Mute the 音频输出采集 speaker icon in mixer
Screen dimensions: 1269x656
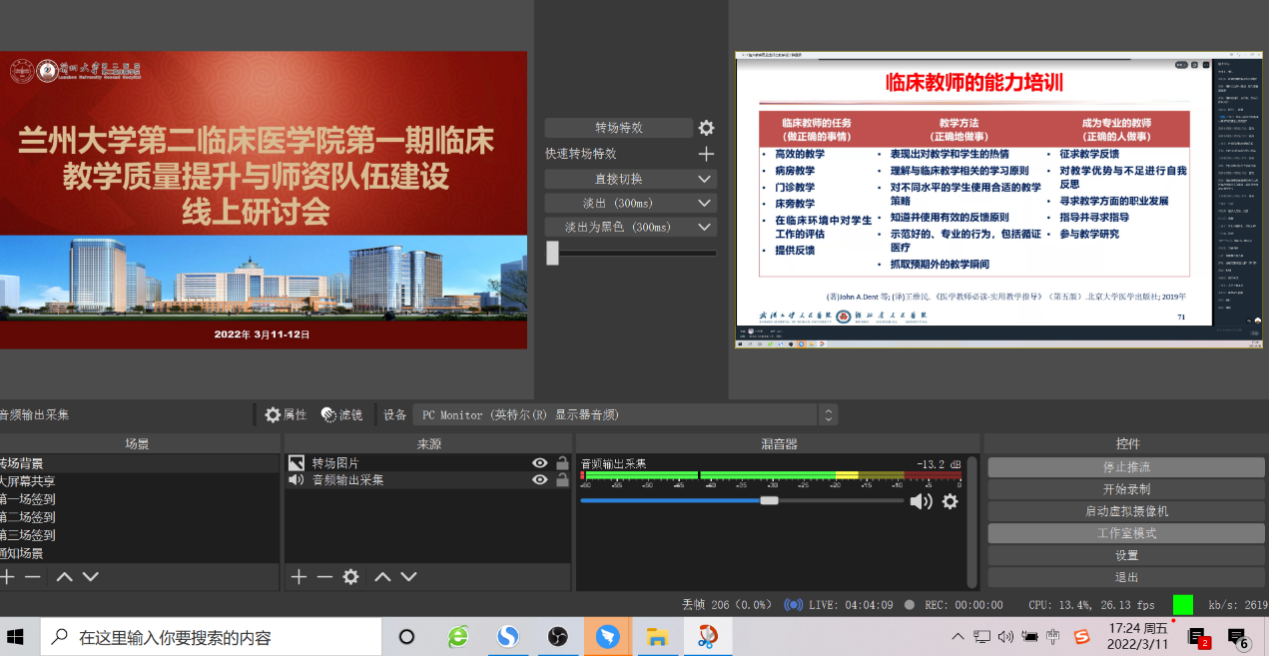(920, 501)
